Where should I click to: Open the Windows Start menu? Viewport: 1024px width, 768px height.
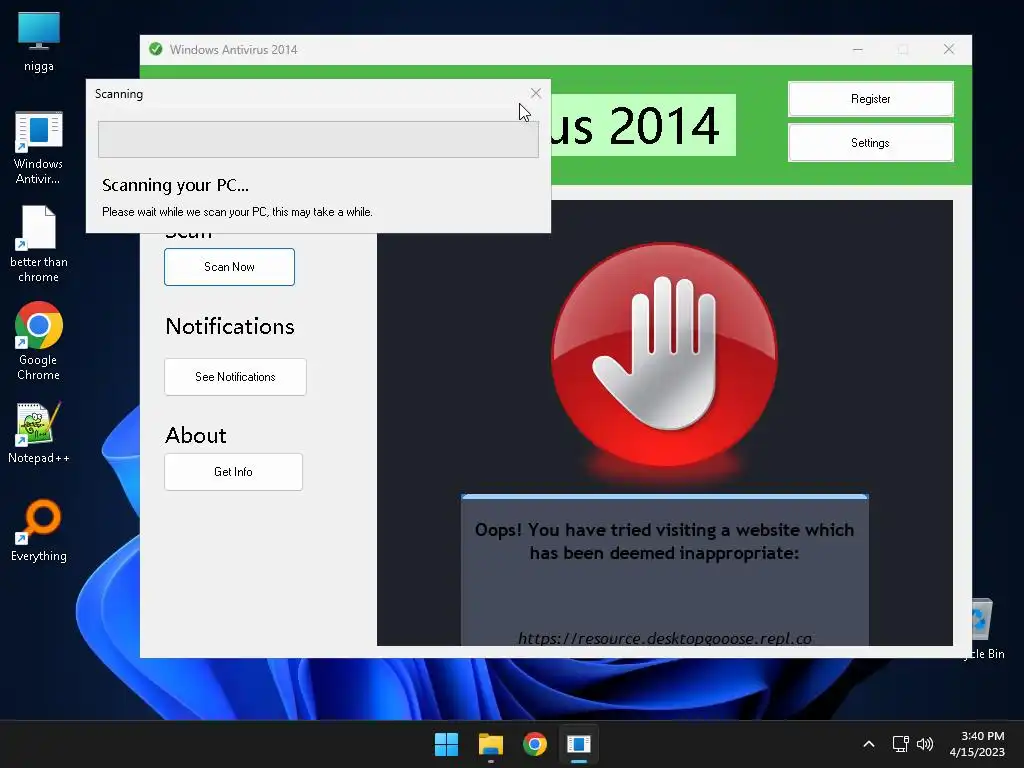tap(447, 744)
